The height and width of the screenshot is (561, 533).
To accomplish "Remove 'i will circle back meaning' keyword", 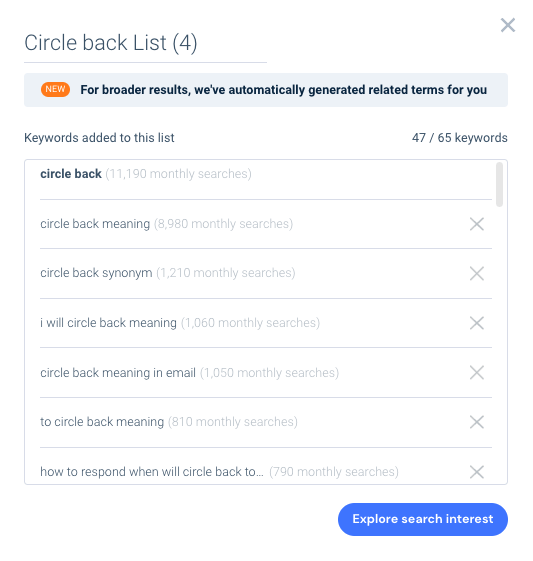I will 476,323.
